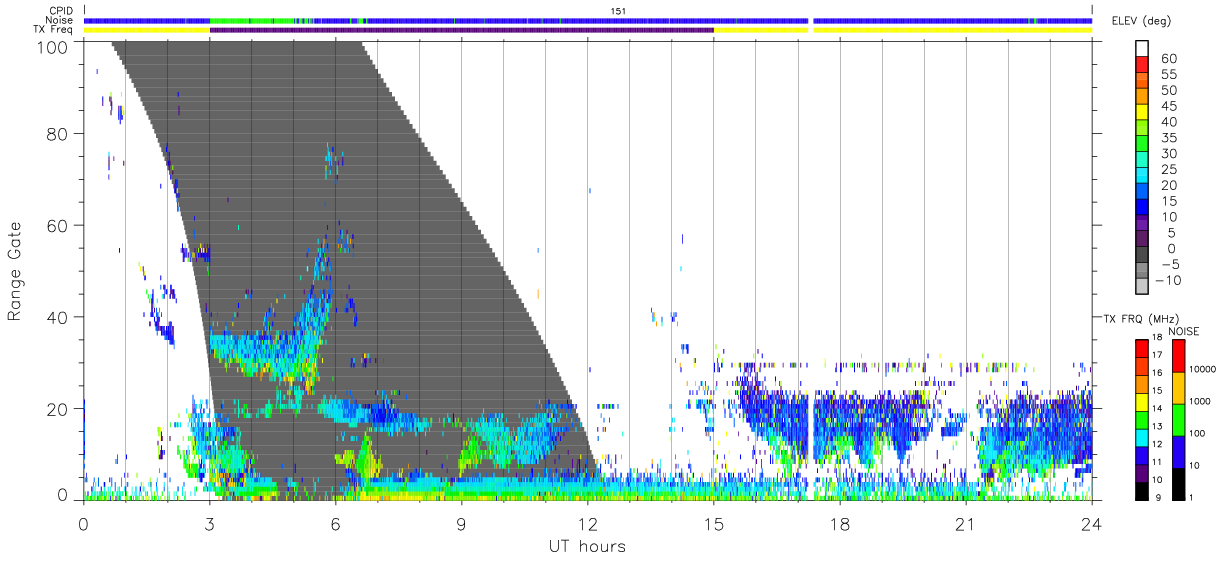Select the 'Noise' label above the plot

click(61, 20)
